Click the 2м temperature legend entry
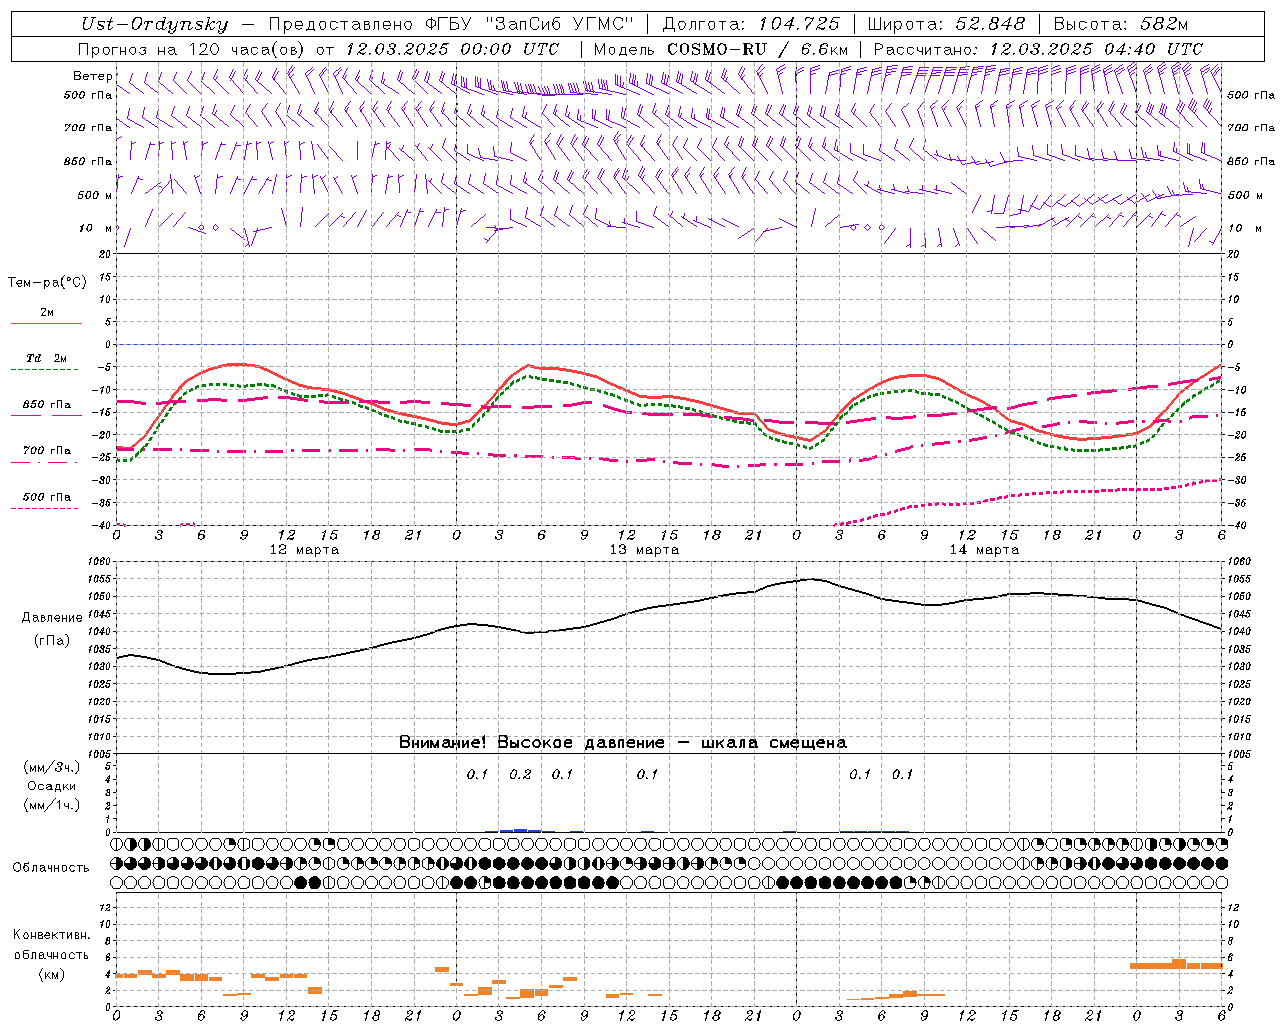 (47, 312)
